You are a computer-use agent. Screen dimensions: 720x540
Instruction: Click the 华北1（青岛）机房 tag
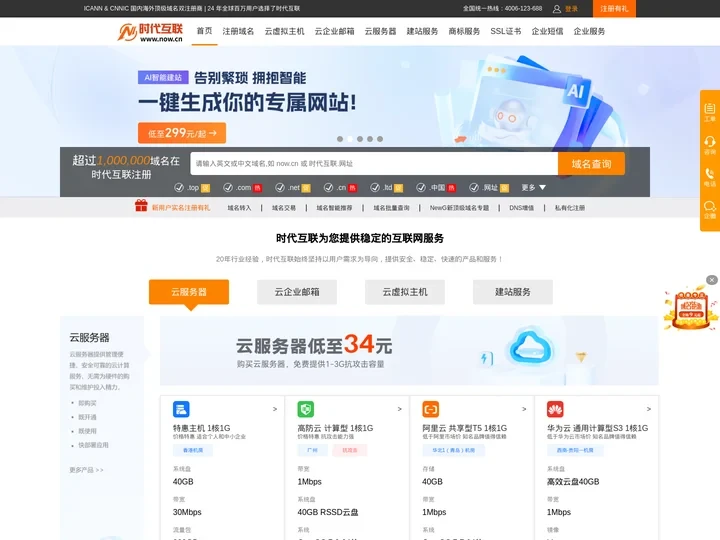tap(454, 450)
